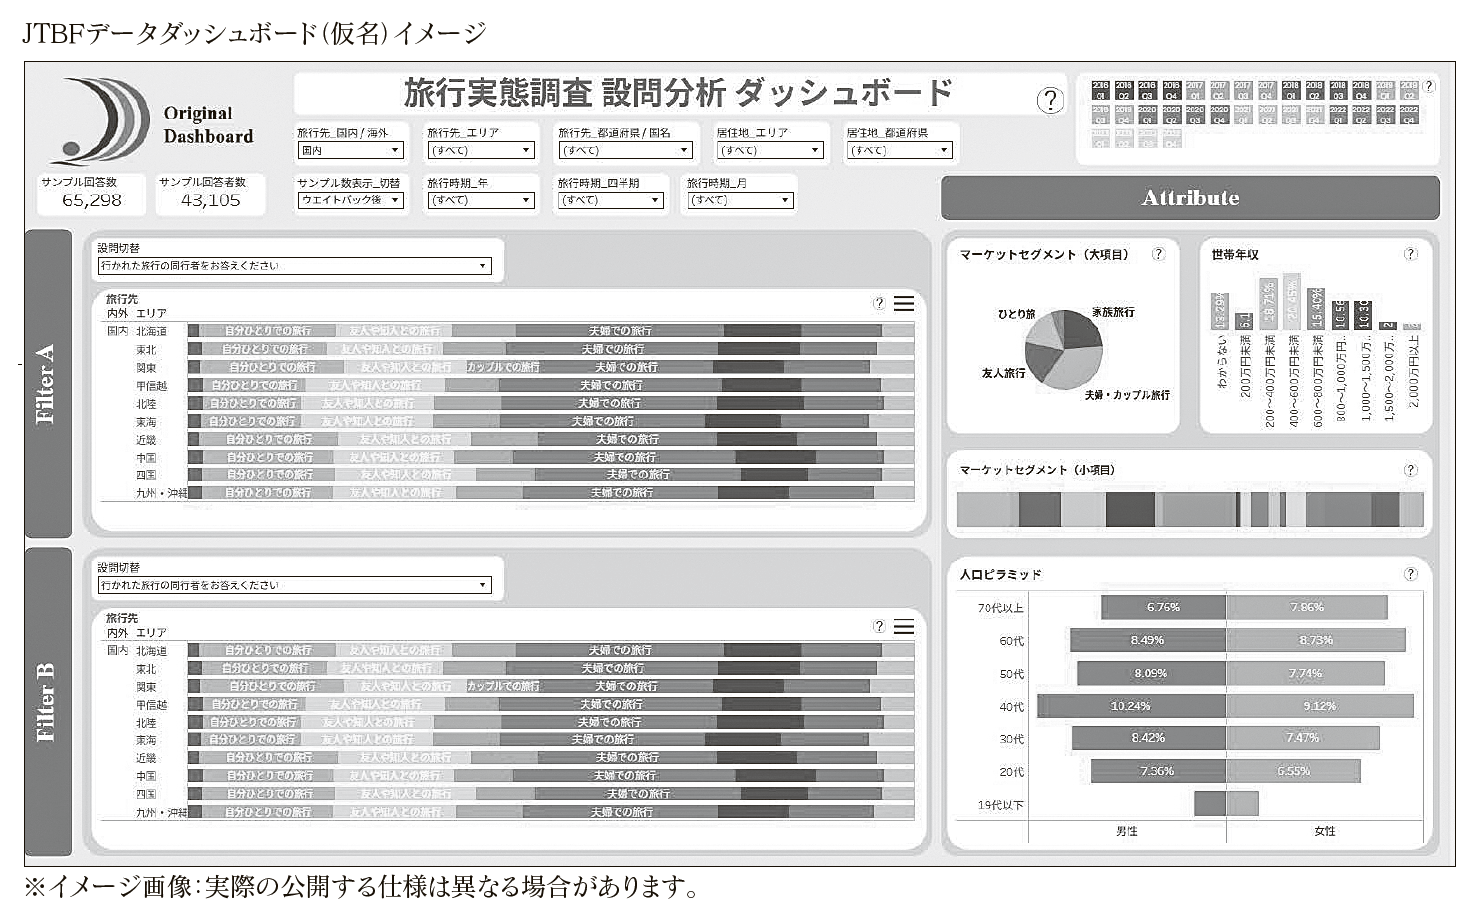
Task: Open the 旅行先_国内/海外 dropdown
Action: tap(350, 151)
